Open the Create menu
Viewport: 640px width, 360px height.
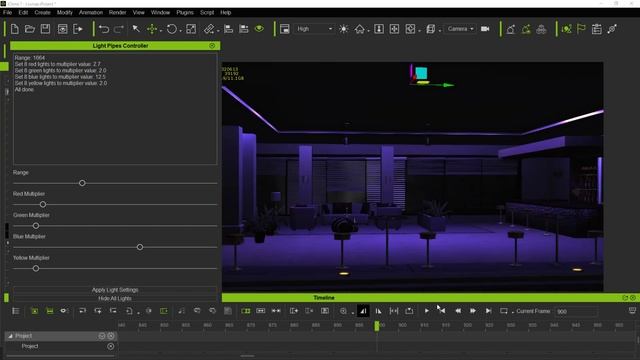(42, 12)
